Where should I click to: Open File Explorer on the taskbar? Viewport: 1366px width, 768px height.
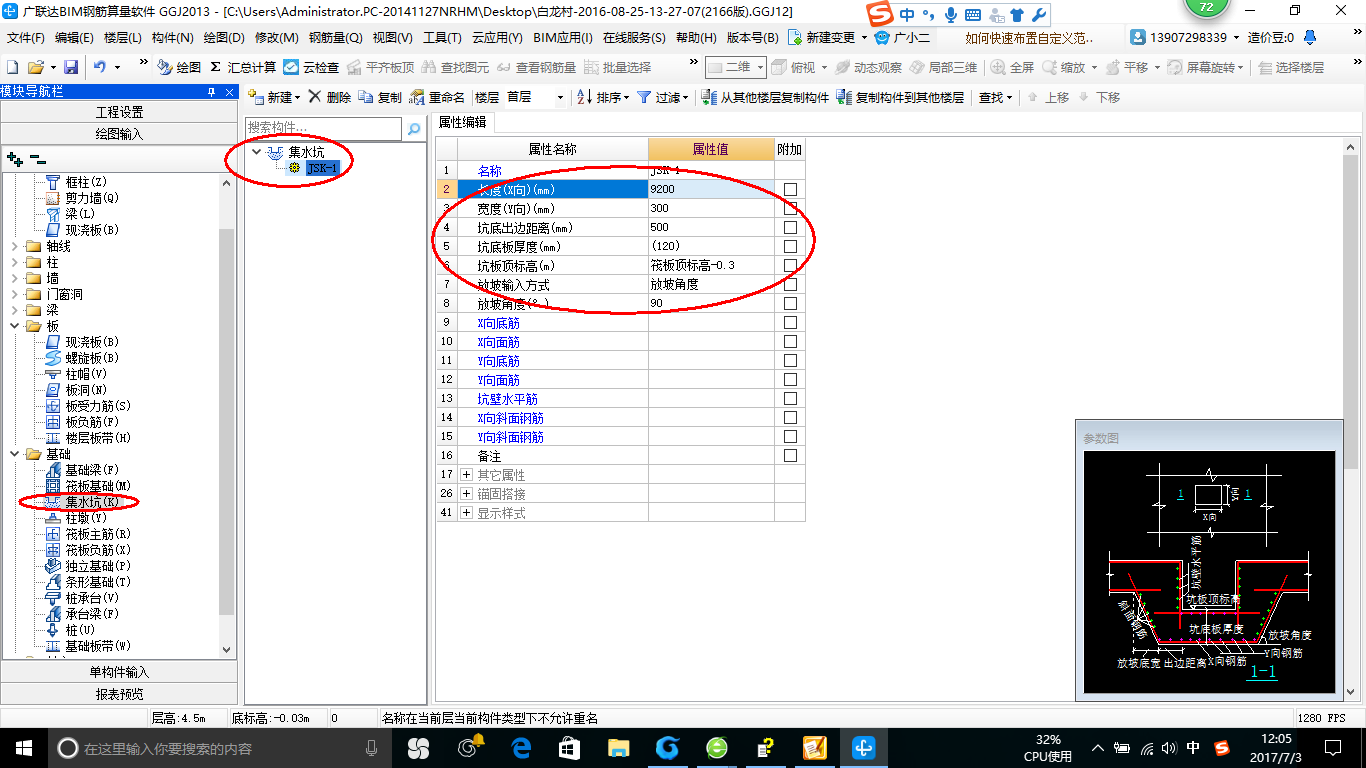[x=618, y=747]
